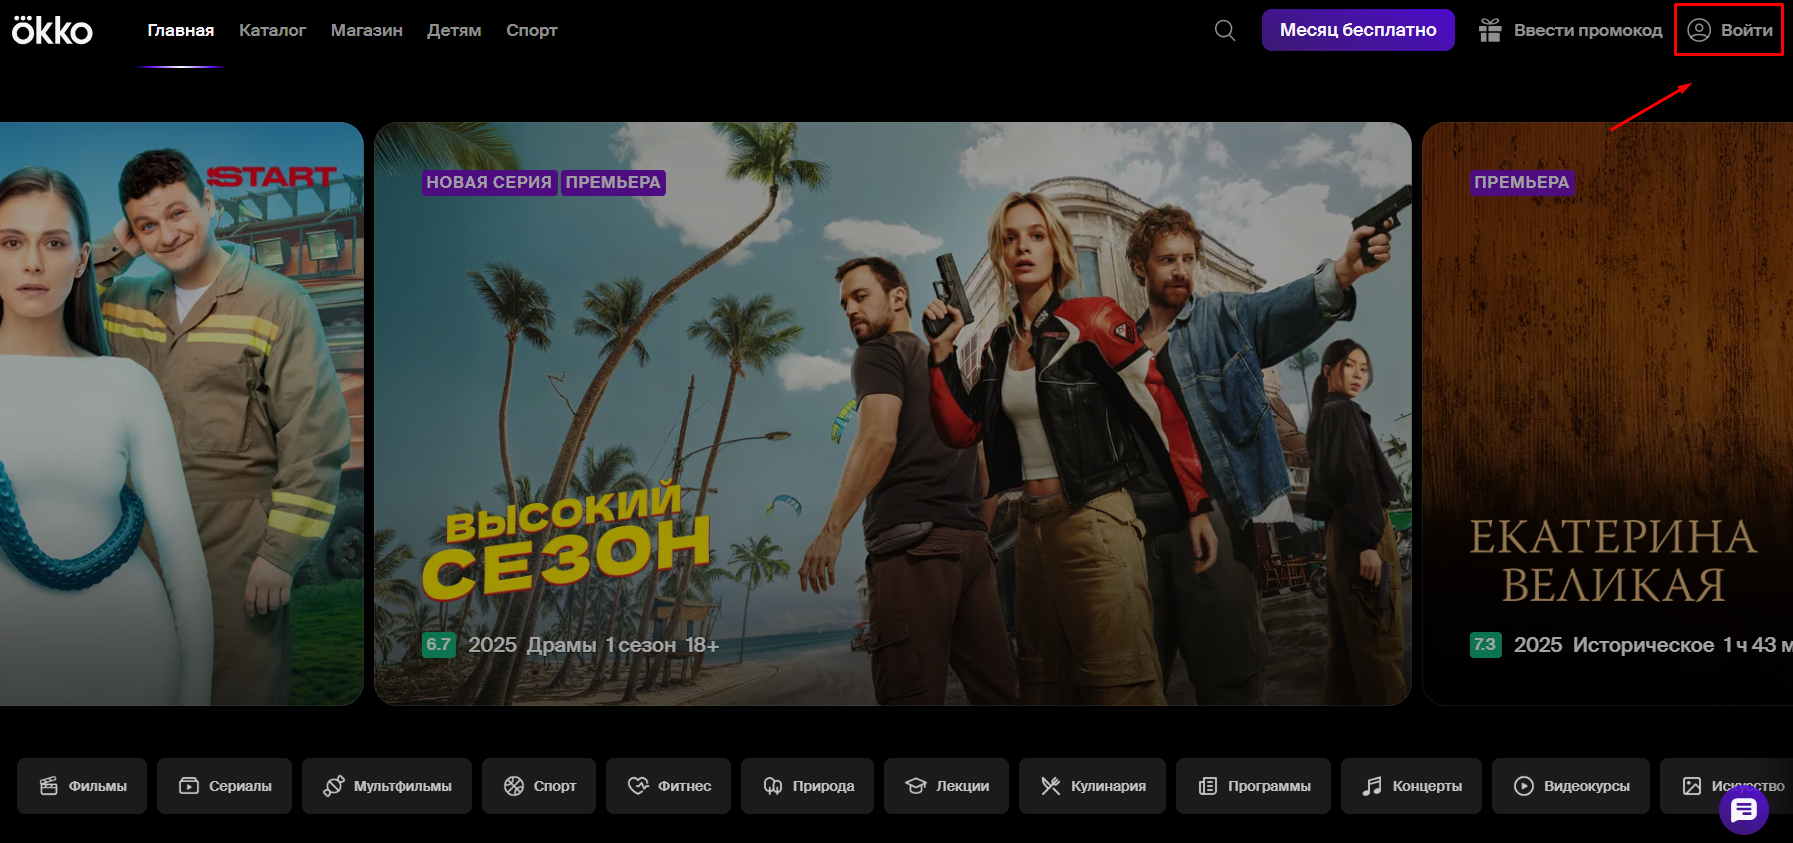Select the Искусство picture icon chip
The image size is (1793, 843).
tap(1726, 786)
